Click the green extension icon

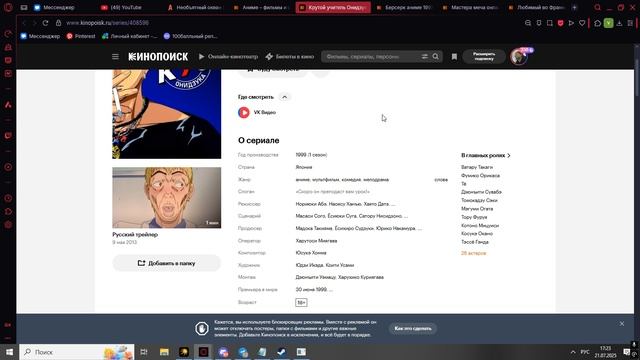(x=608, y=23)
